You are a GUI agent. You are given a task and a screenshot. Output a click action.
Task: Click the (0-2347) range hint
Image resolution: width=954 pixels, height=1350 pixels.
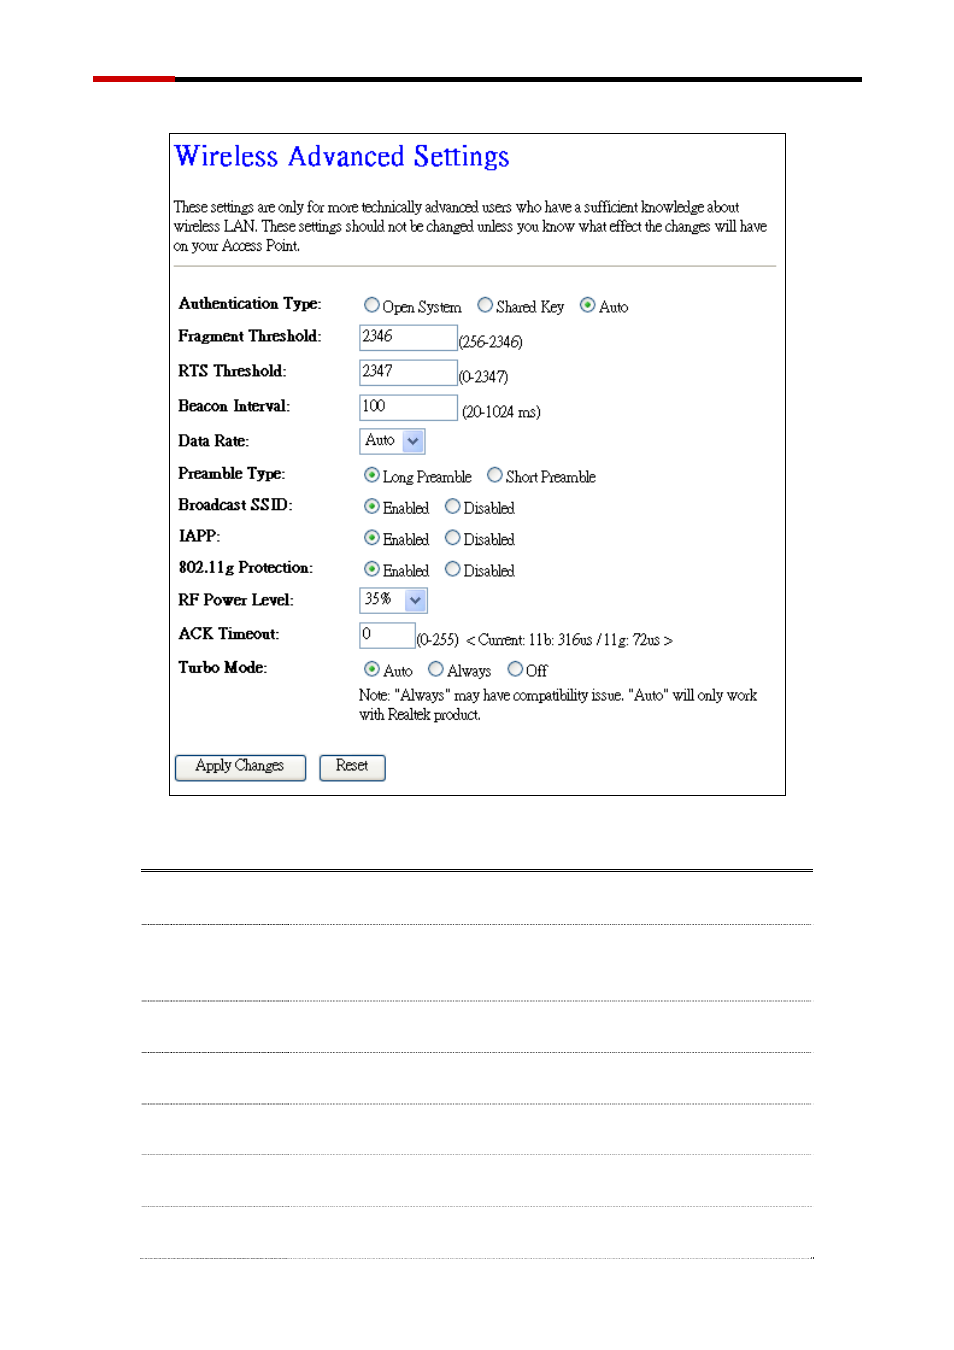point(484,377)
